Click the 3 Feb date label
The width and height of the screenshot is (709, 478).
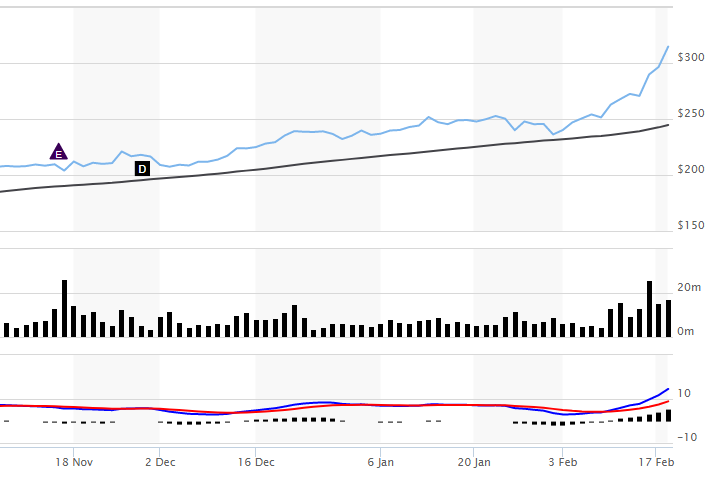(562, 462)
